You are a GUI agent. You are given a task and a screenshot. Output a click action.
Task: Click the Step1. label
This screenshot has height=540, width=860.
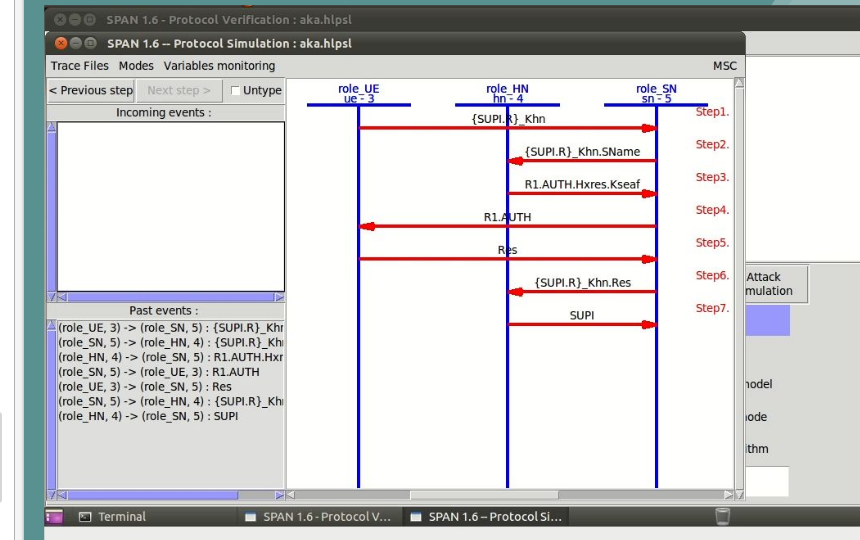coord(712,112)
